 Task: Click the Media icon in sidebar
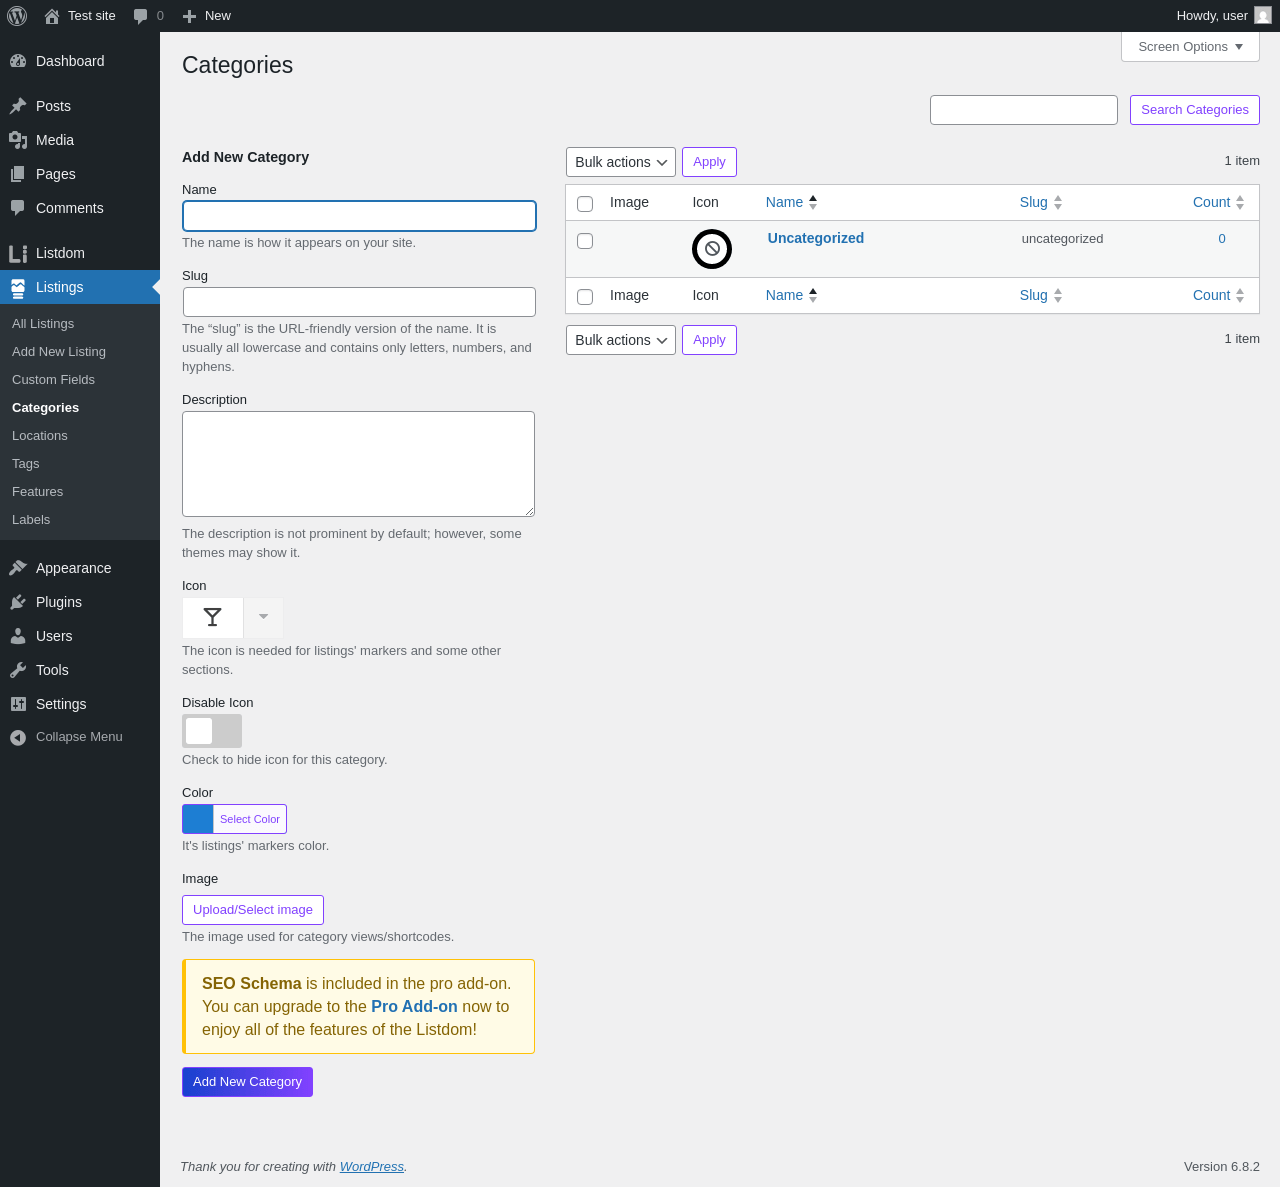[18, 140]
